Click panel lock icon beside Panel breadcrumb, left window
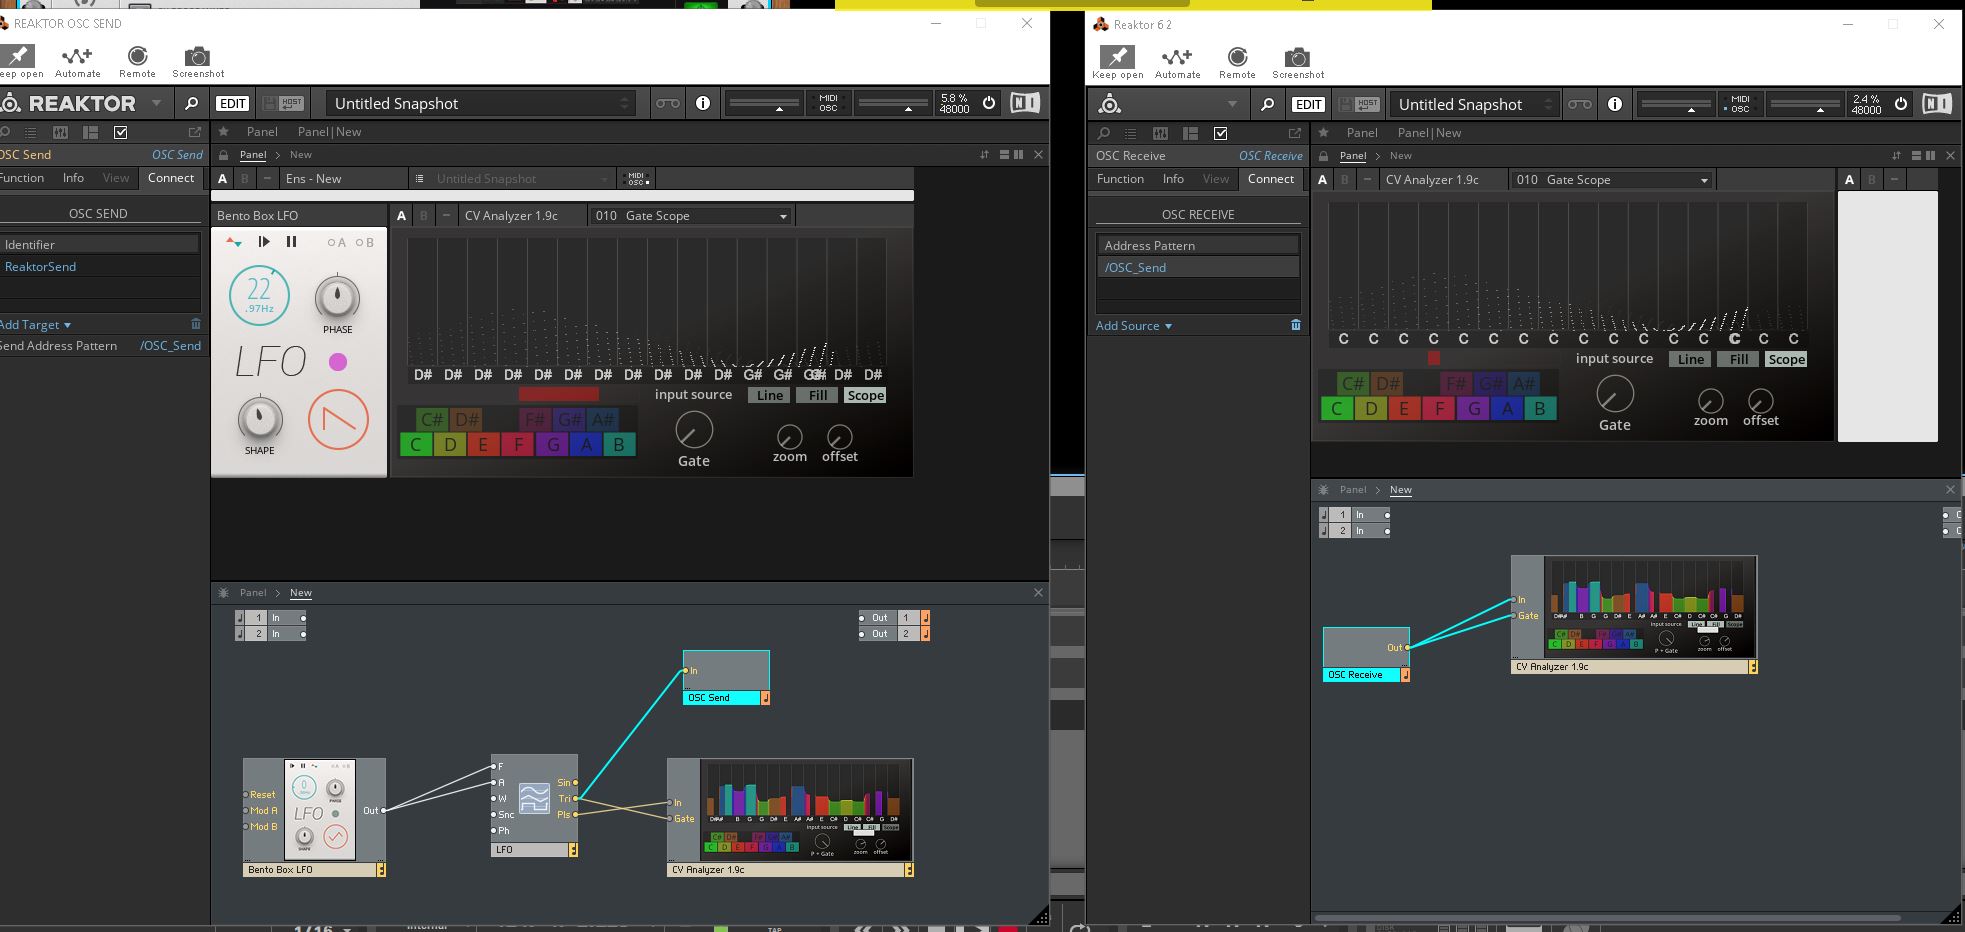Viewport: 1965px width, 932px height. (x=225, y=155)
